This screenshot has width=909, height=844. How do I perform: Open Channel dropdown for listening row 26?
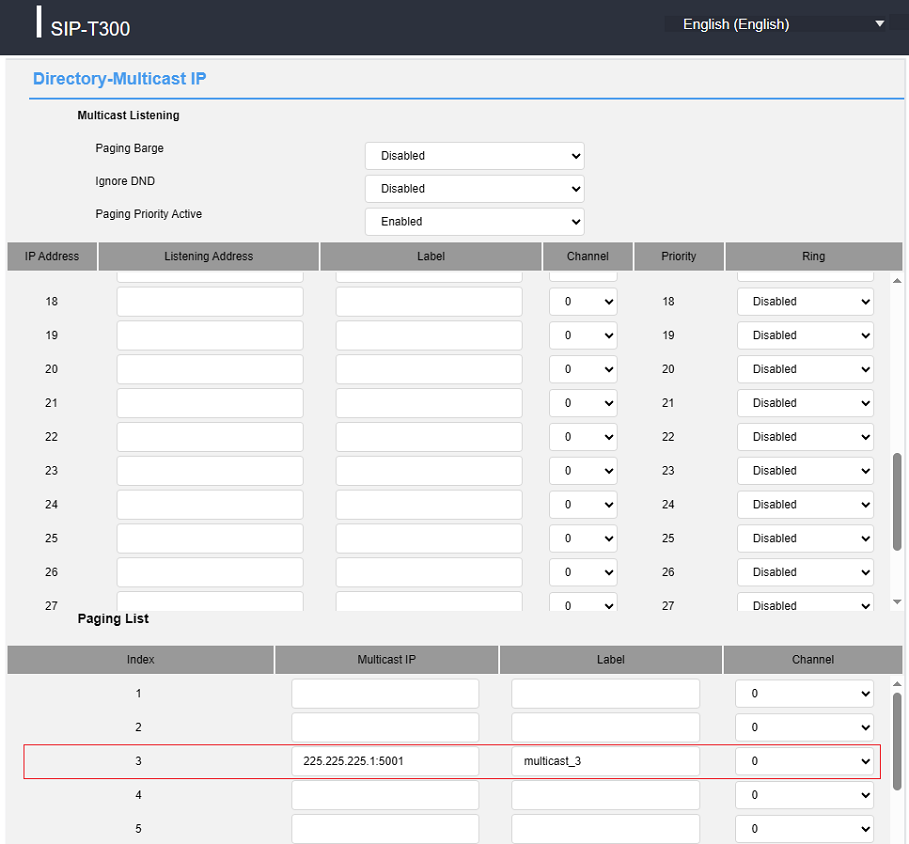[x=583, y=572]
